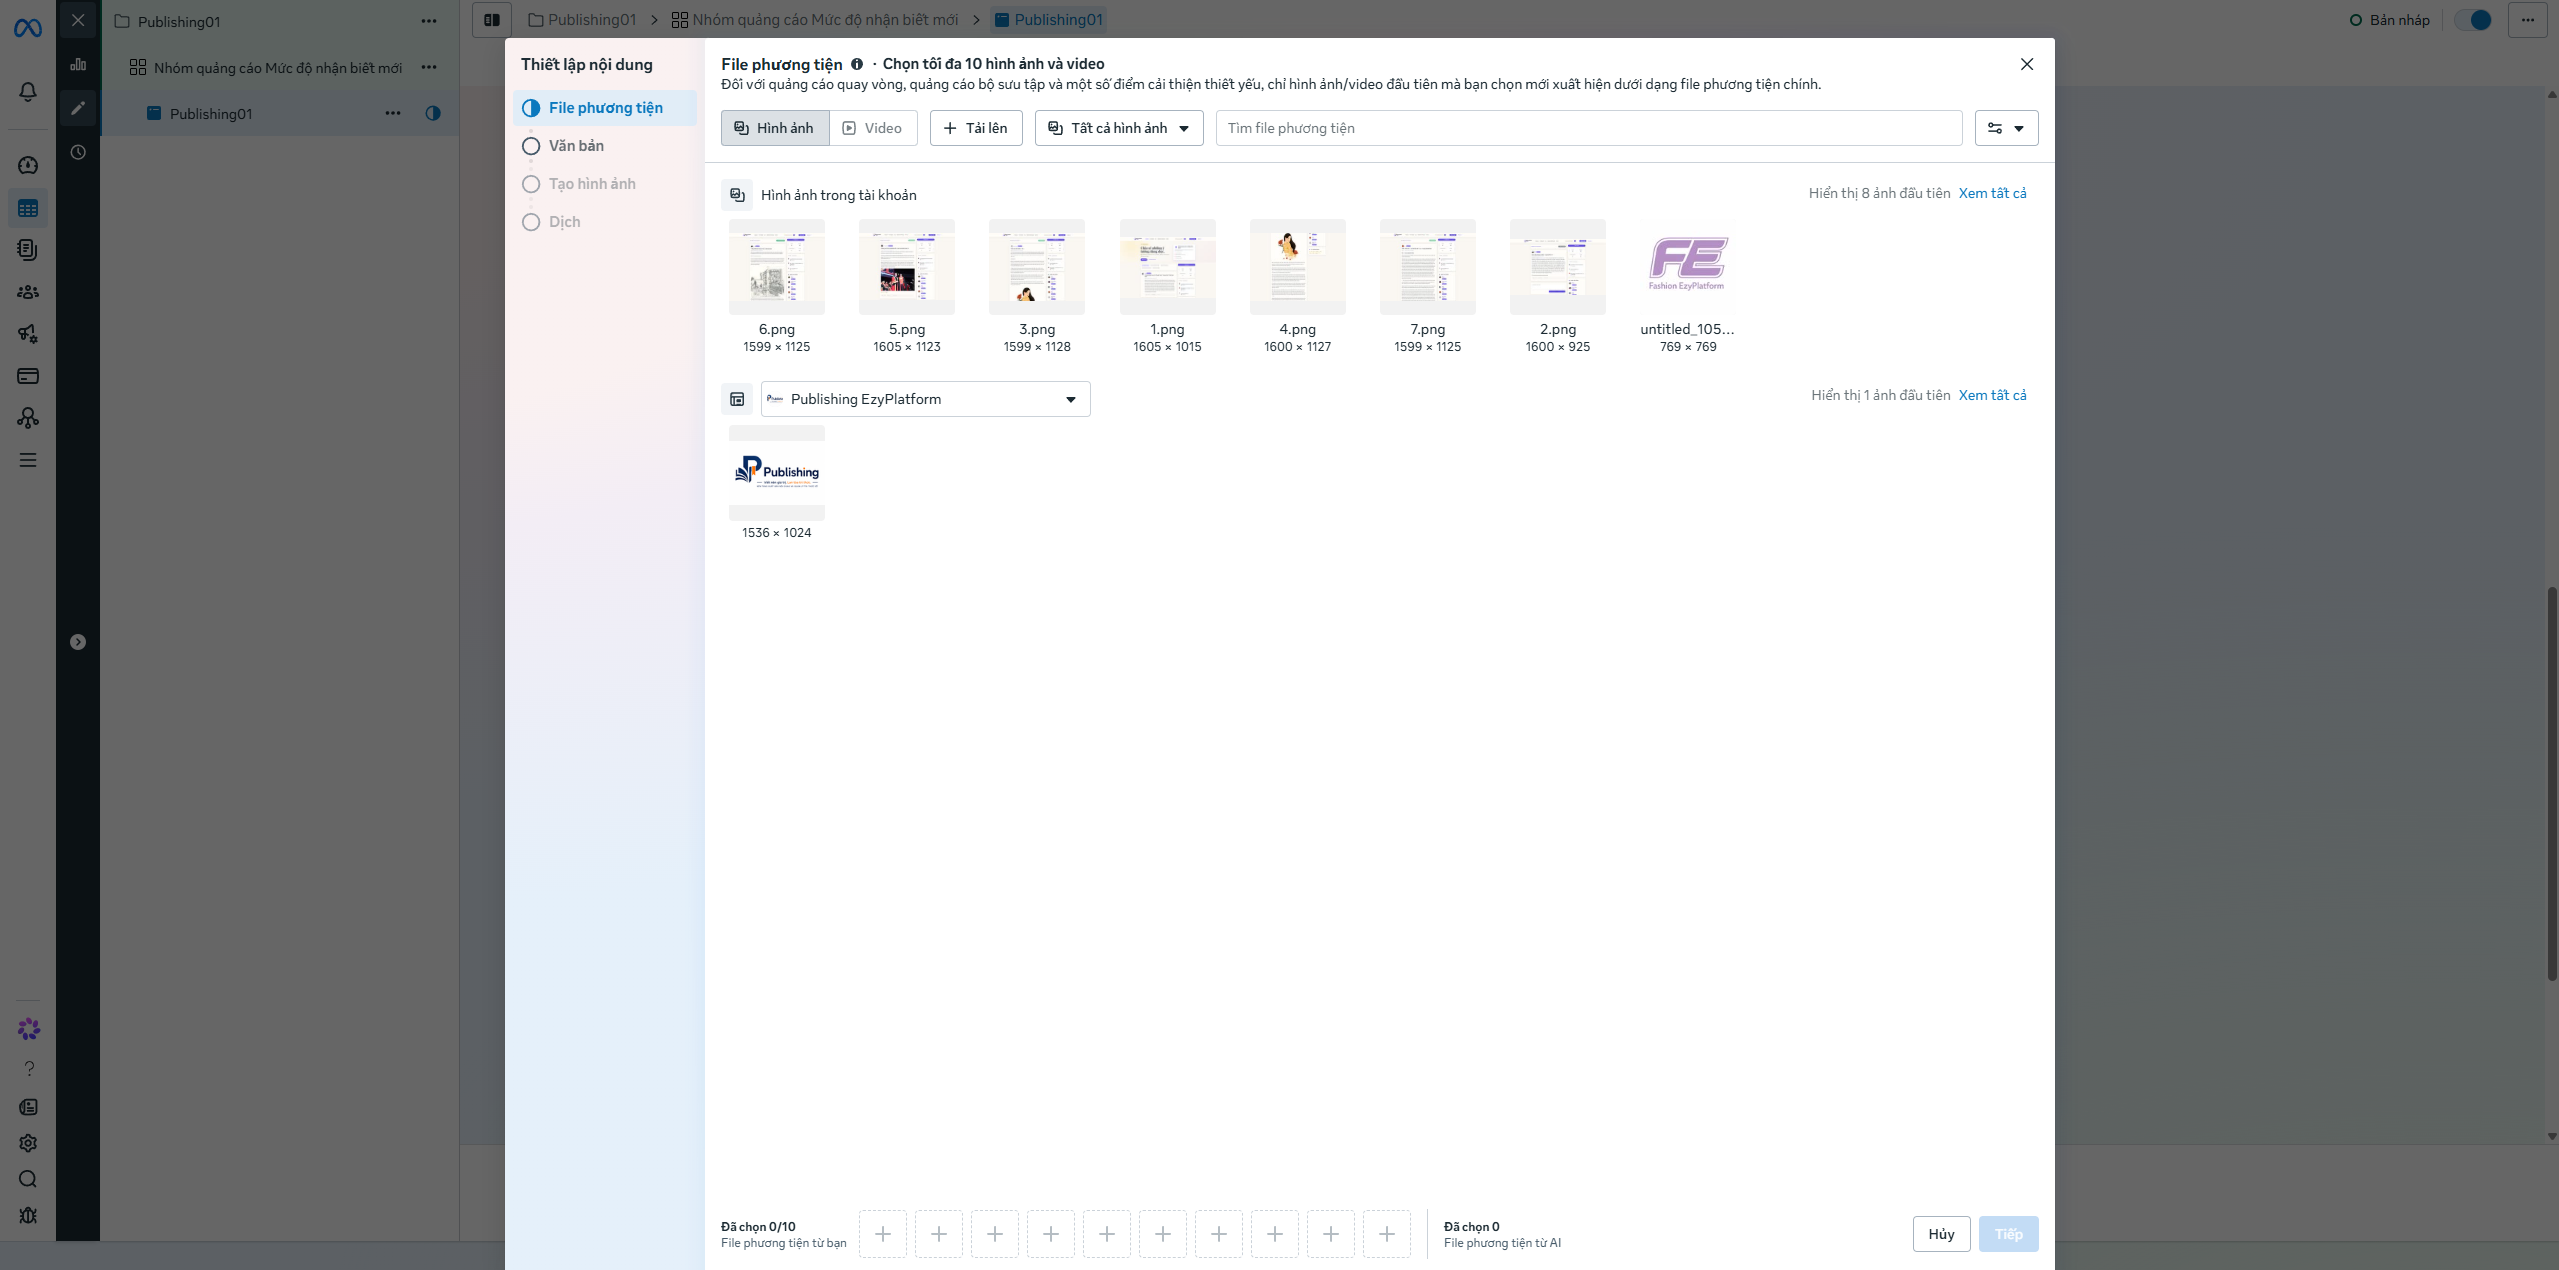
Task: Open account overview gauge icon in sidebar
Action: [x=28, y=165]
